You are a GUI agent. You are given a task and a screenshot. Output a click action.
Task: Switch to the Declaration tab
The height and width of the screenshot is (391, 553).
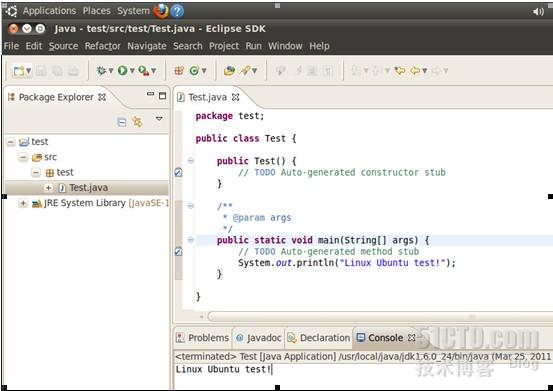319,338
